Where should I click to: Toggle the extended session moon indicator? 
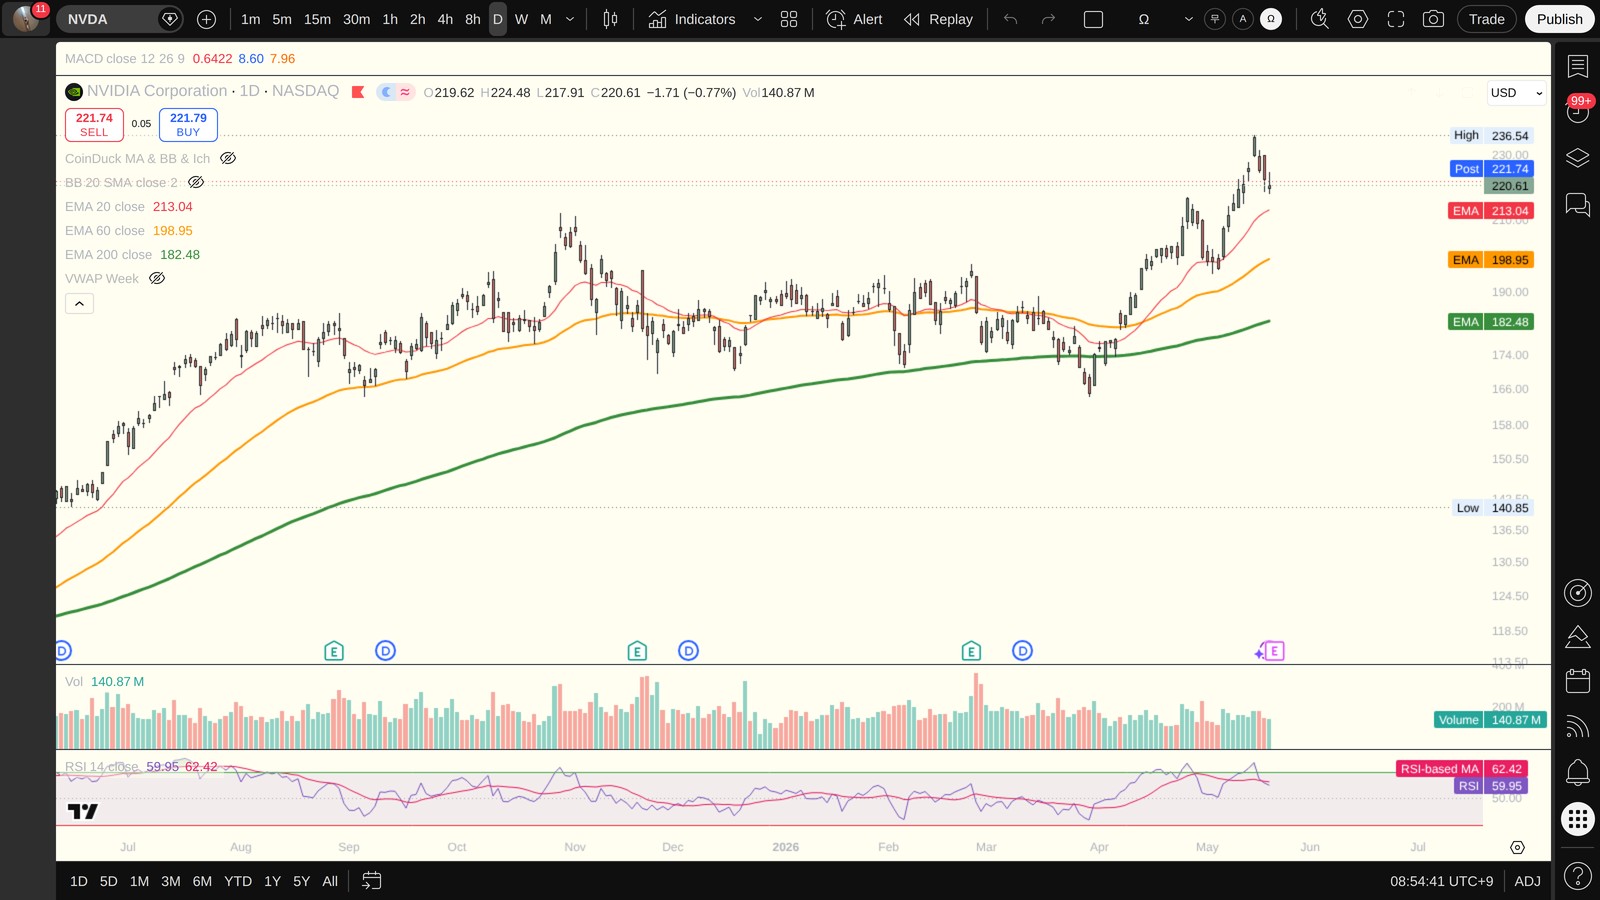[x=387, y=92]
